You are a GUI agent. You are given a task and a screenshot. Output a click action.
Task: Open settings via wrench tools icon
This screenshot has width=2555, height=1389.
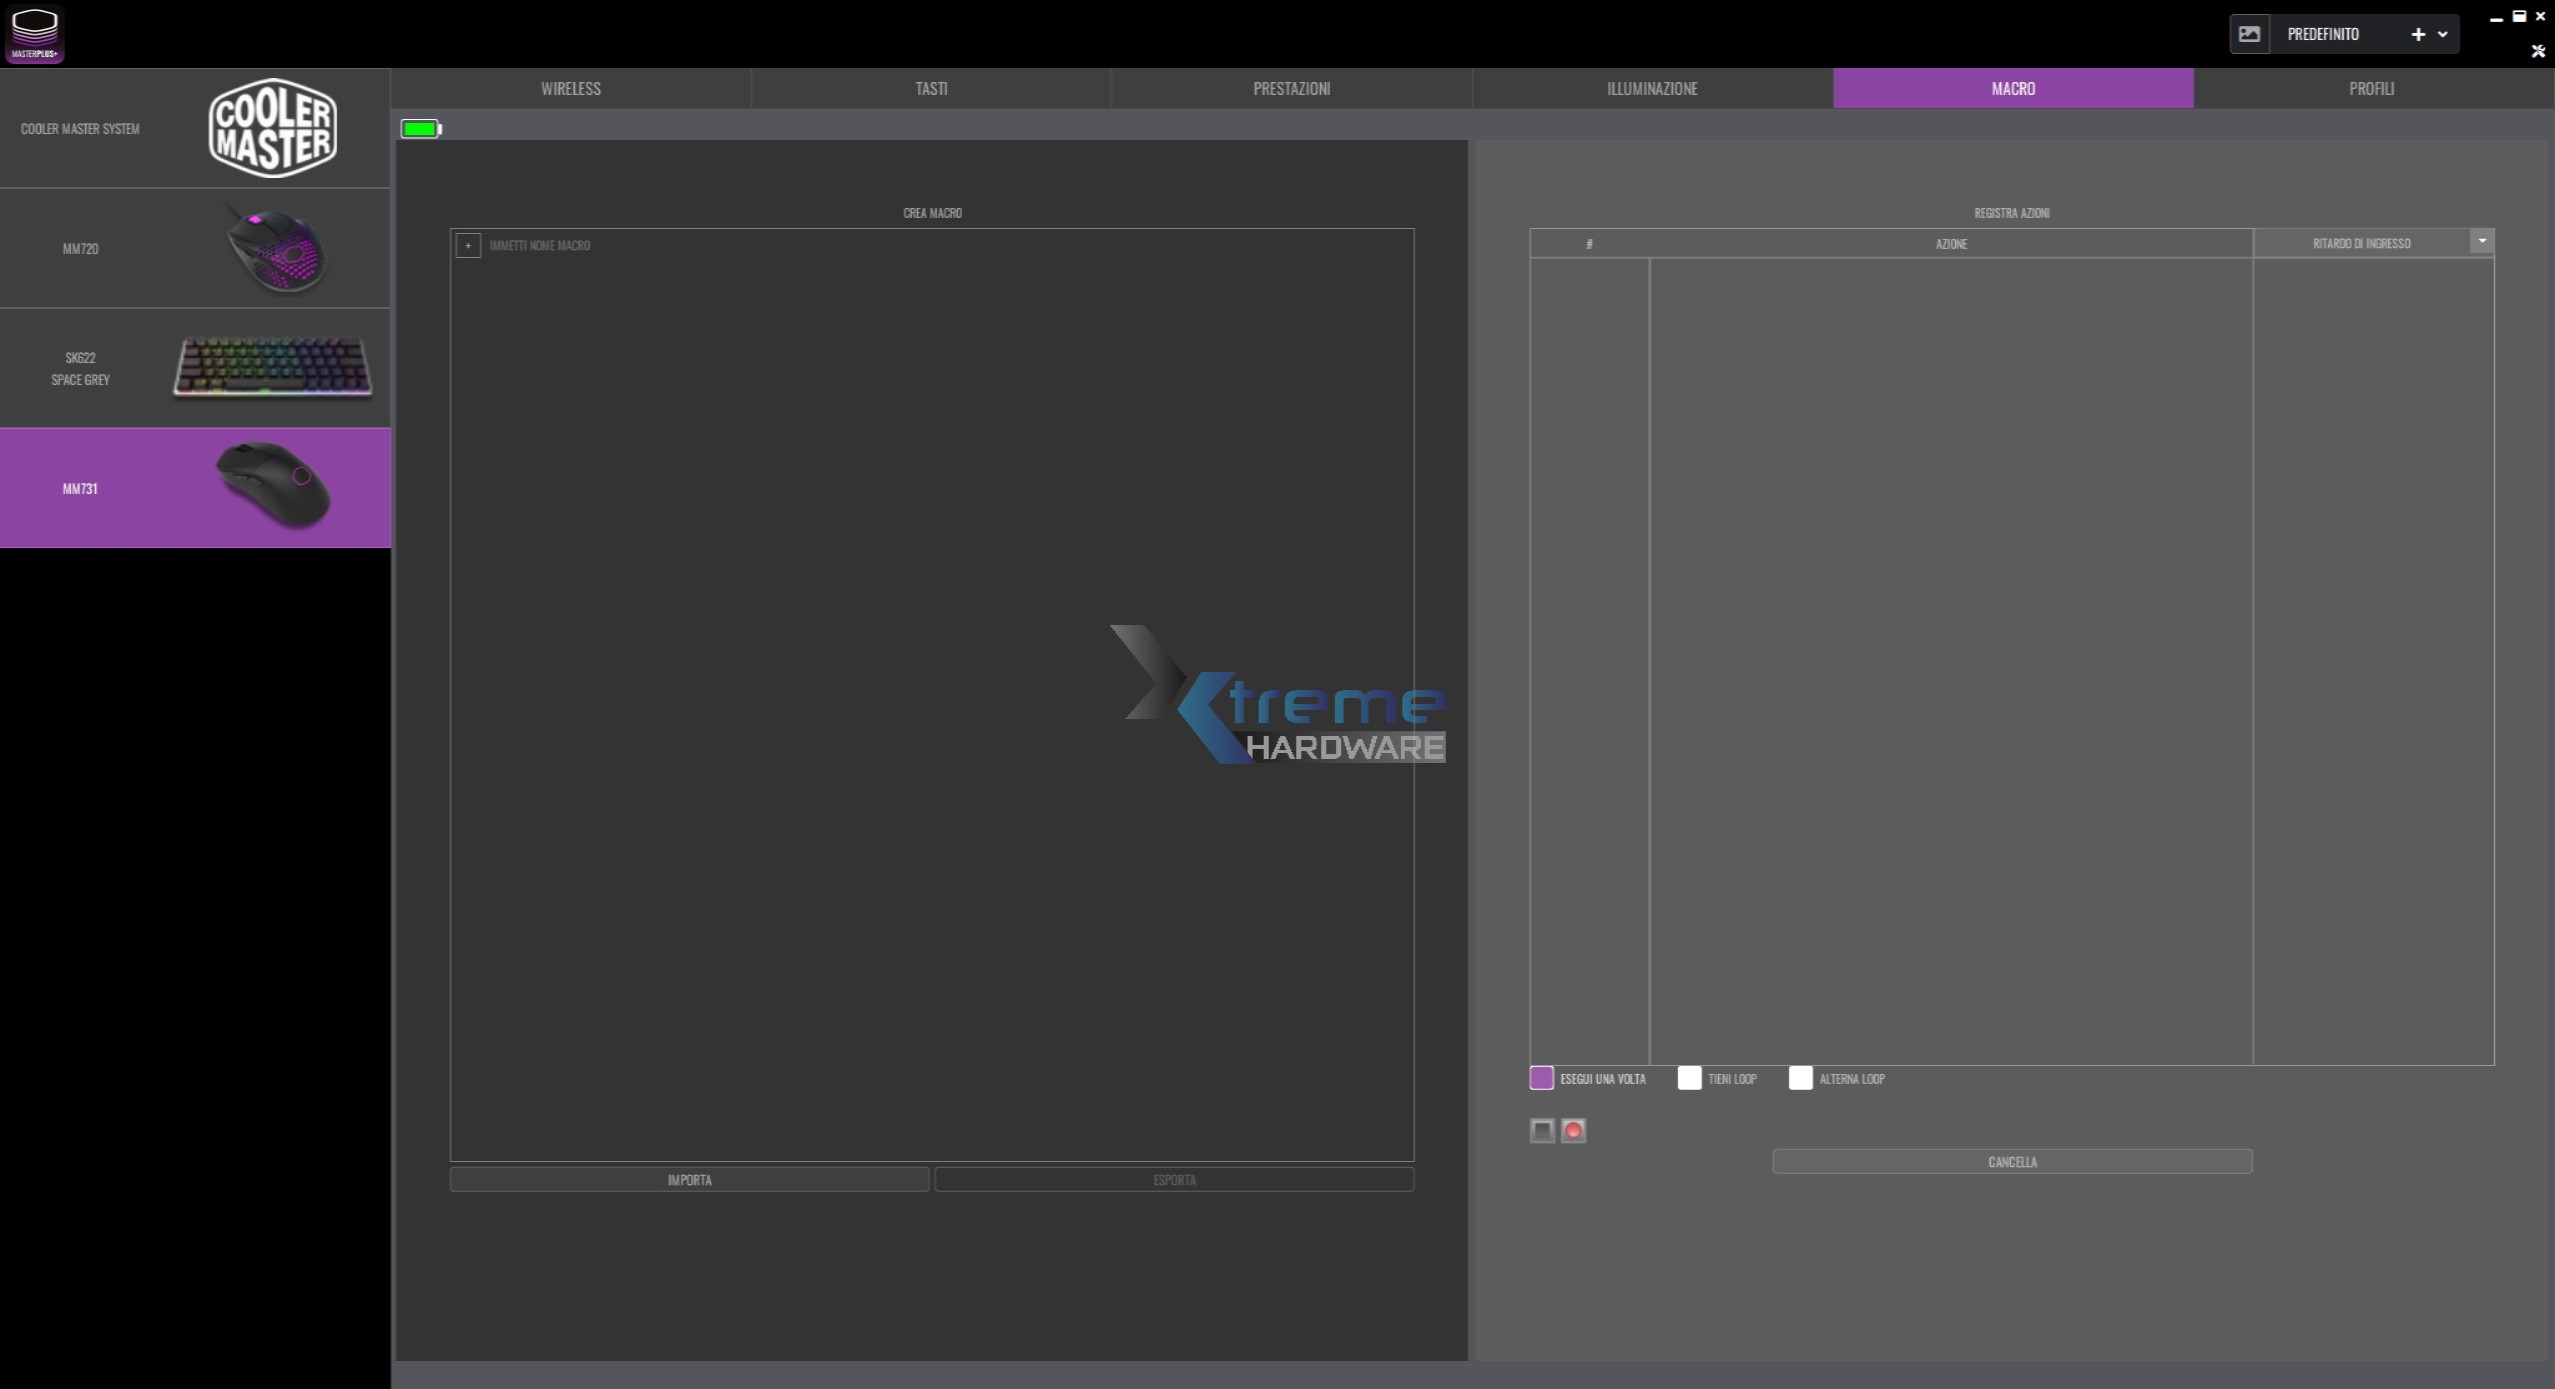(x=2537, y=51)
